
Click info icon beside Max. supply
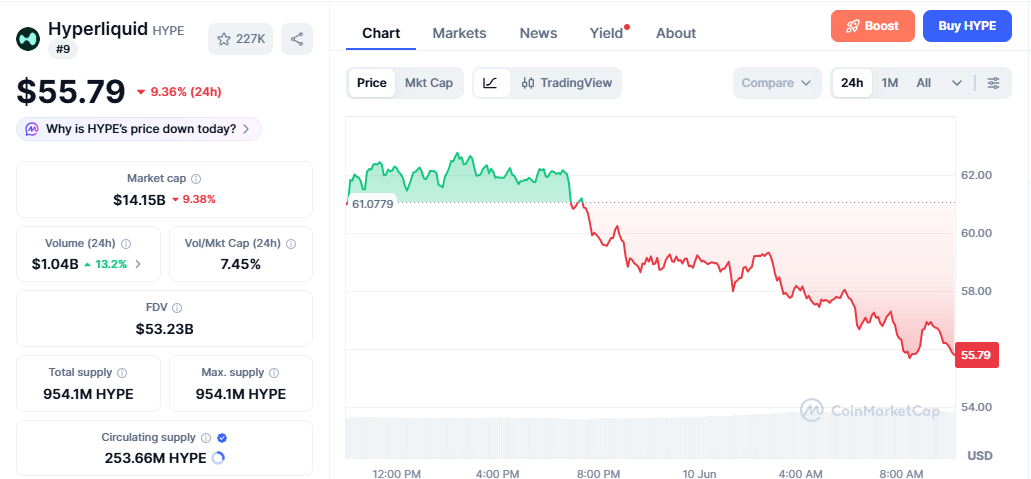274,372
